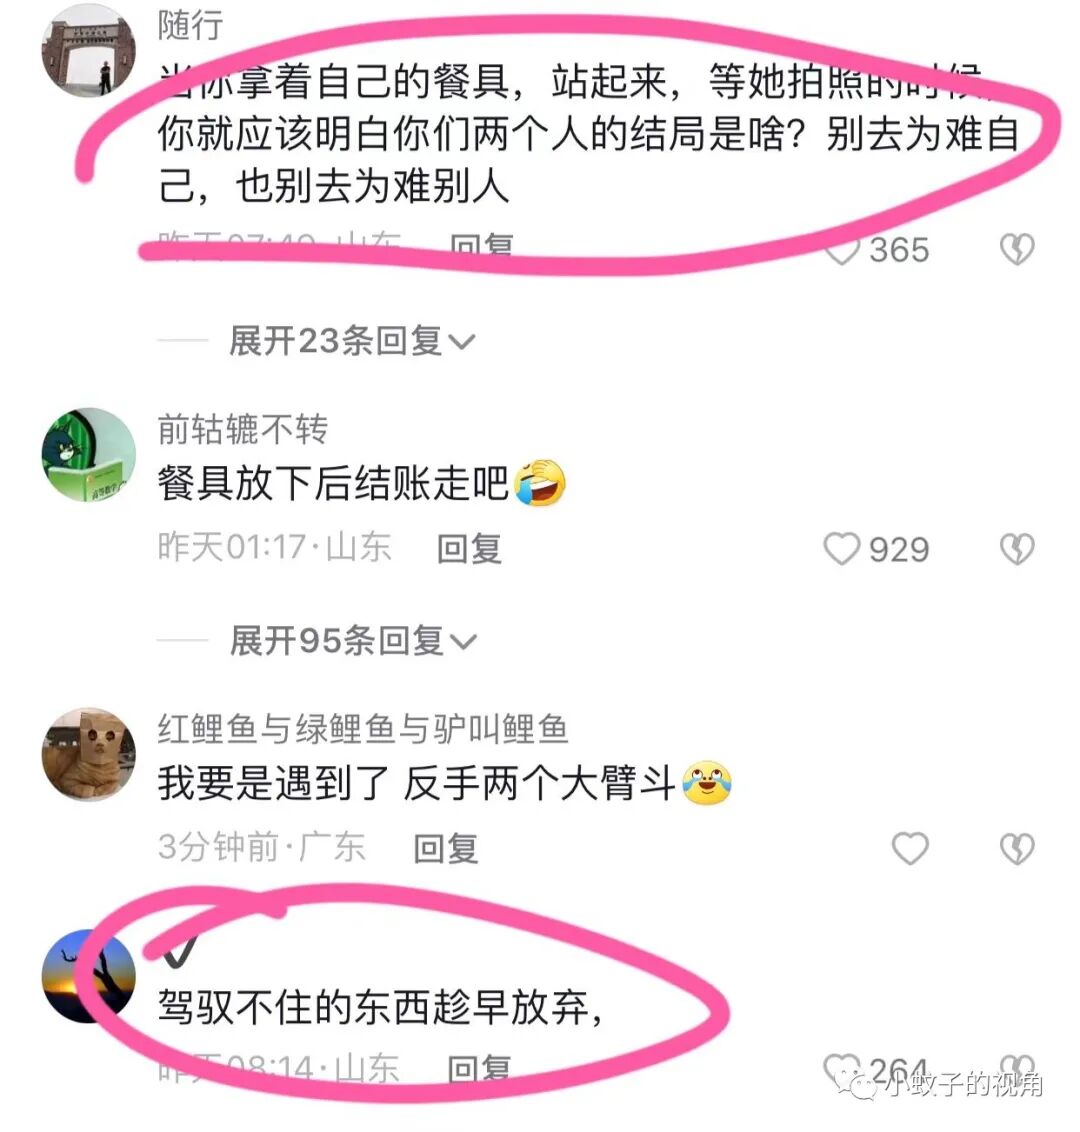Open paper-bag cat avatar of 红鲤鱼 user
Screen dimensions: 1080x1132
coord(89,754)
